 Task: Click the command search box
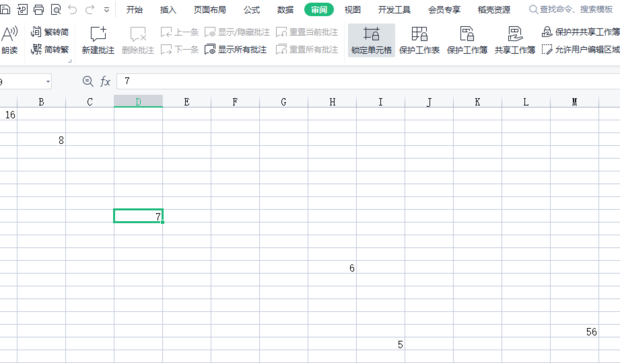tap(571, 9)
